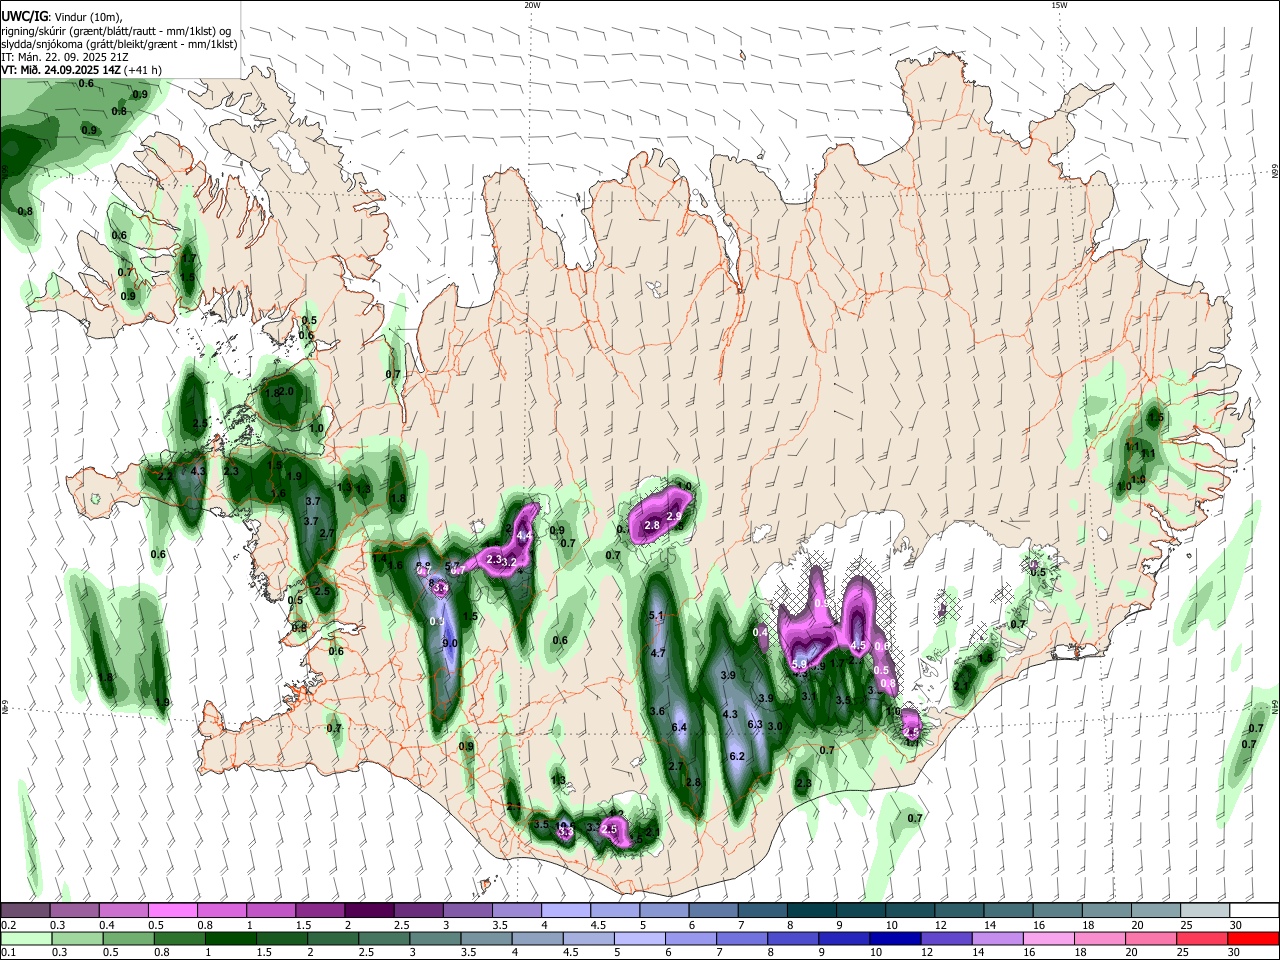Click the '4.4' value in the pink snow area
Viewport: 1280px width, 960px height.
524,537
